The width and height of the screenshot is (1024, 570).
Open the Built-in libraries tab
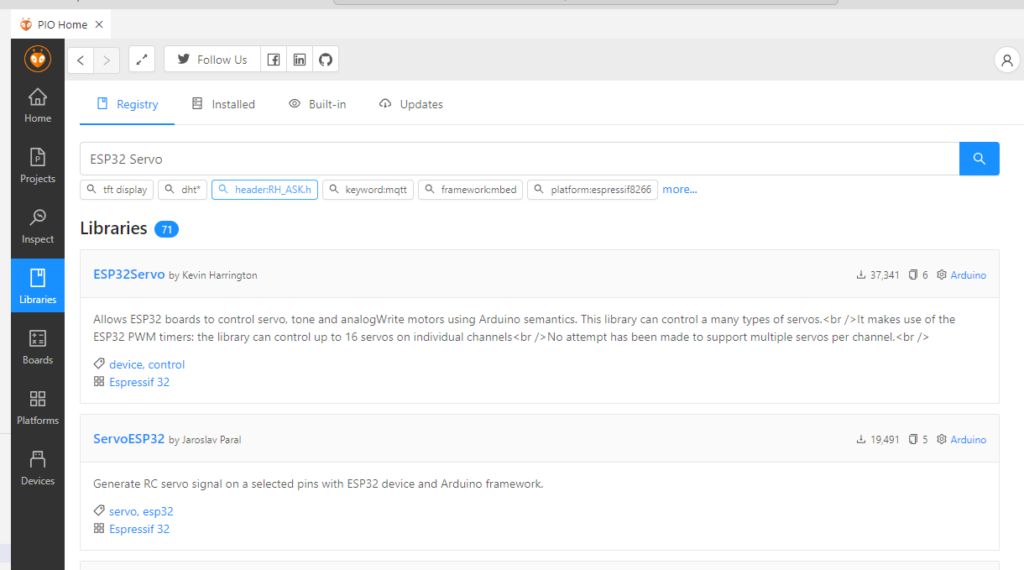(317, 104)
